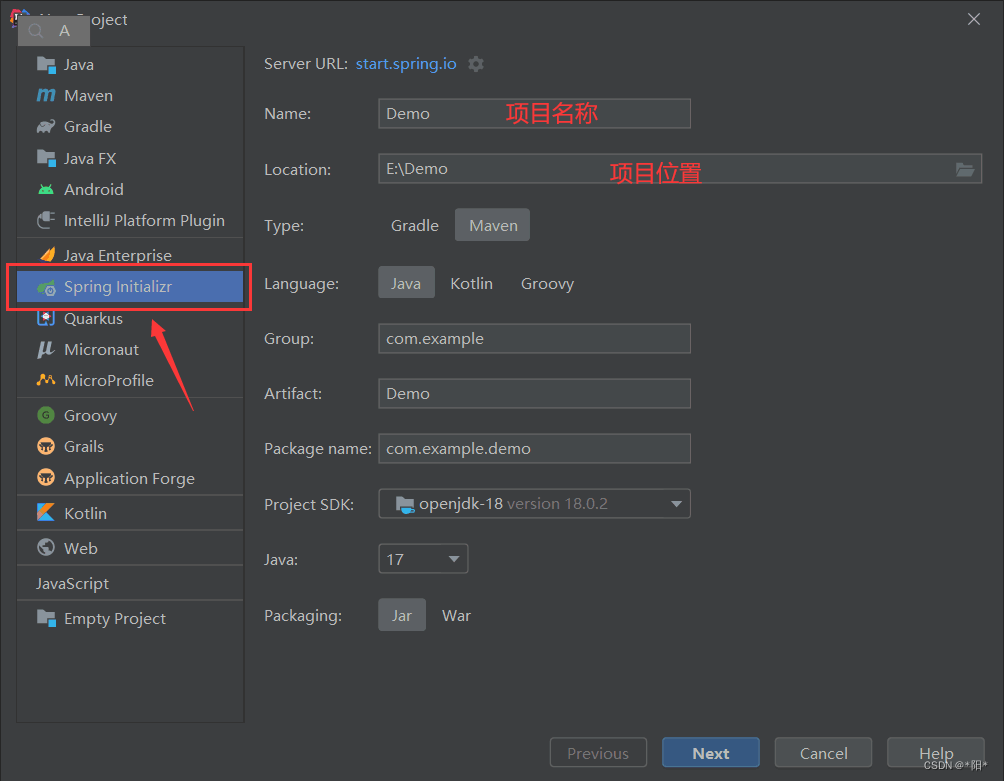Click the MicroProfile icon
Viewport: 1004px width, 781px height.
pyautogui.click(x=46, y=380)
